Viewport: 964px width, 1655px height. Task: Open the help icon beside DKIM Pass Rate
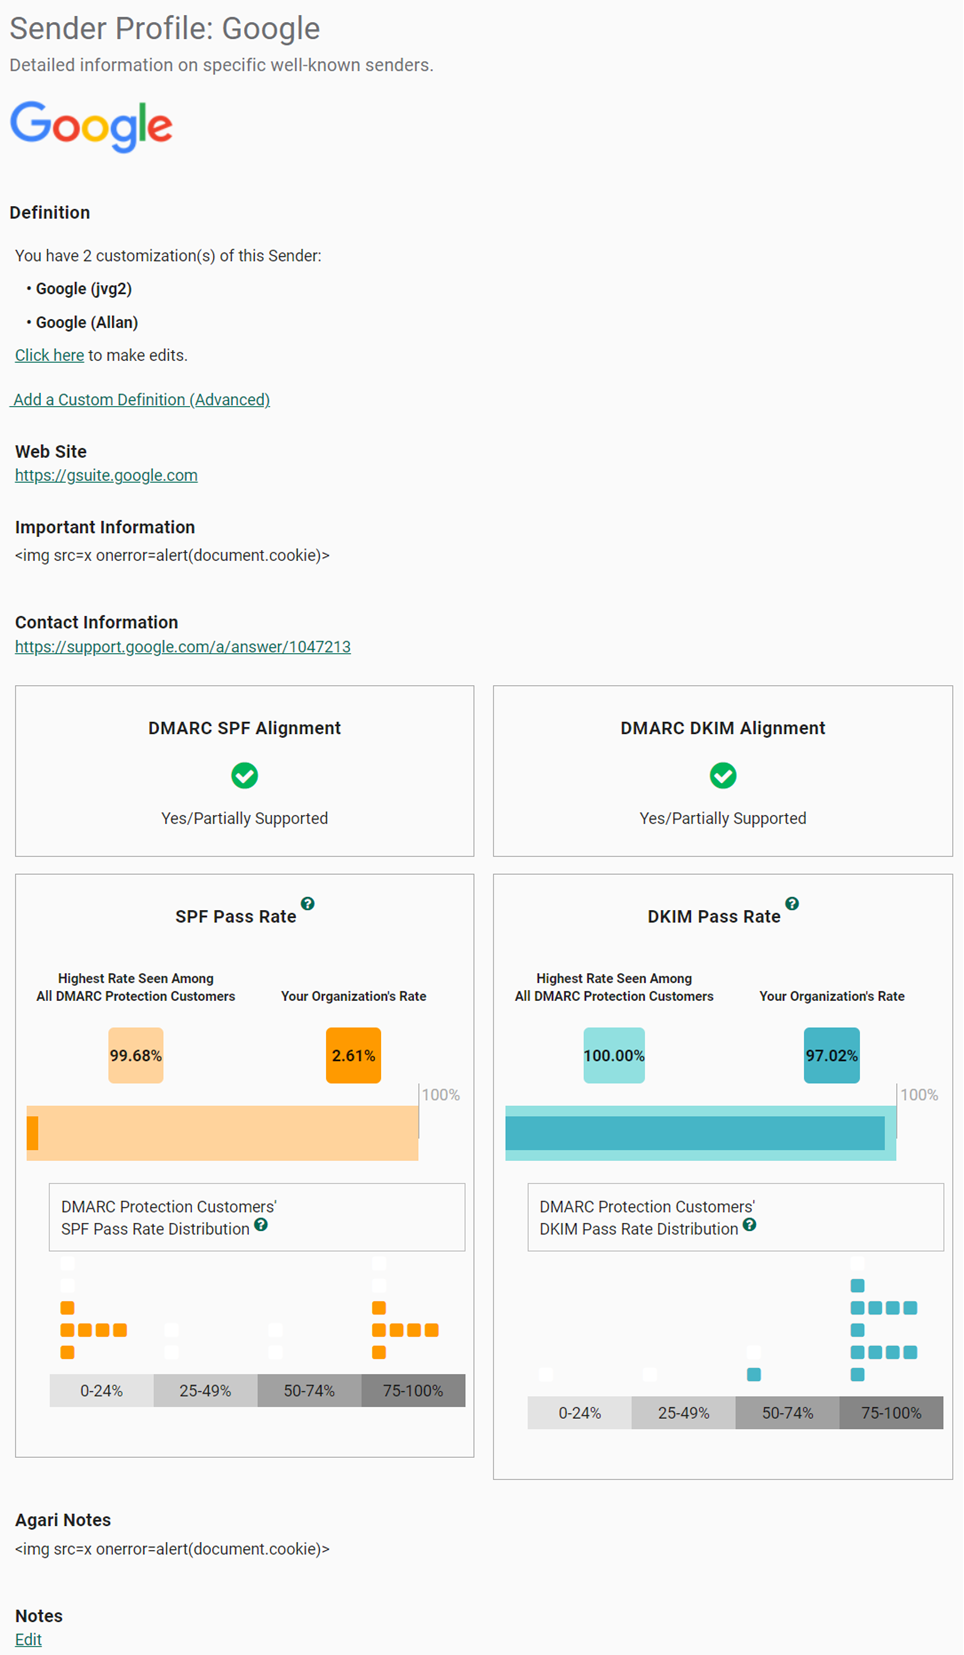792,904
